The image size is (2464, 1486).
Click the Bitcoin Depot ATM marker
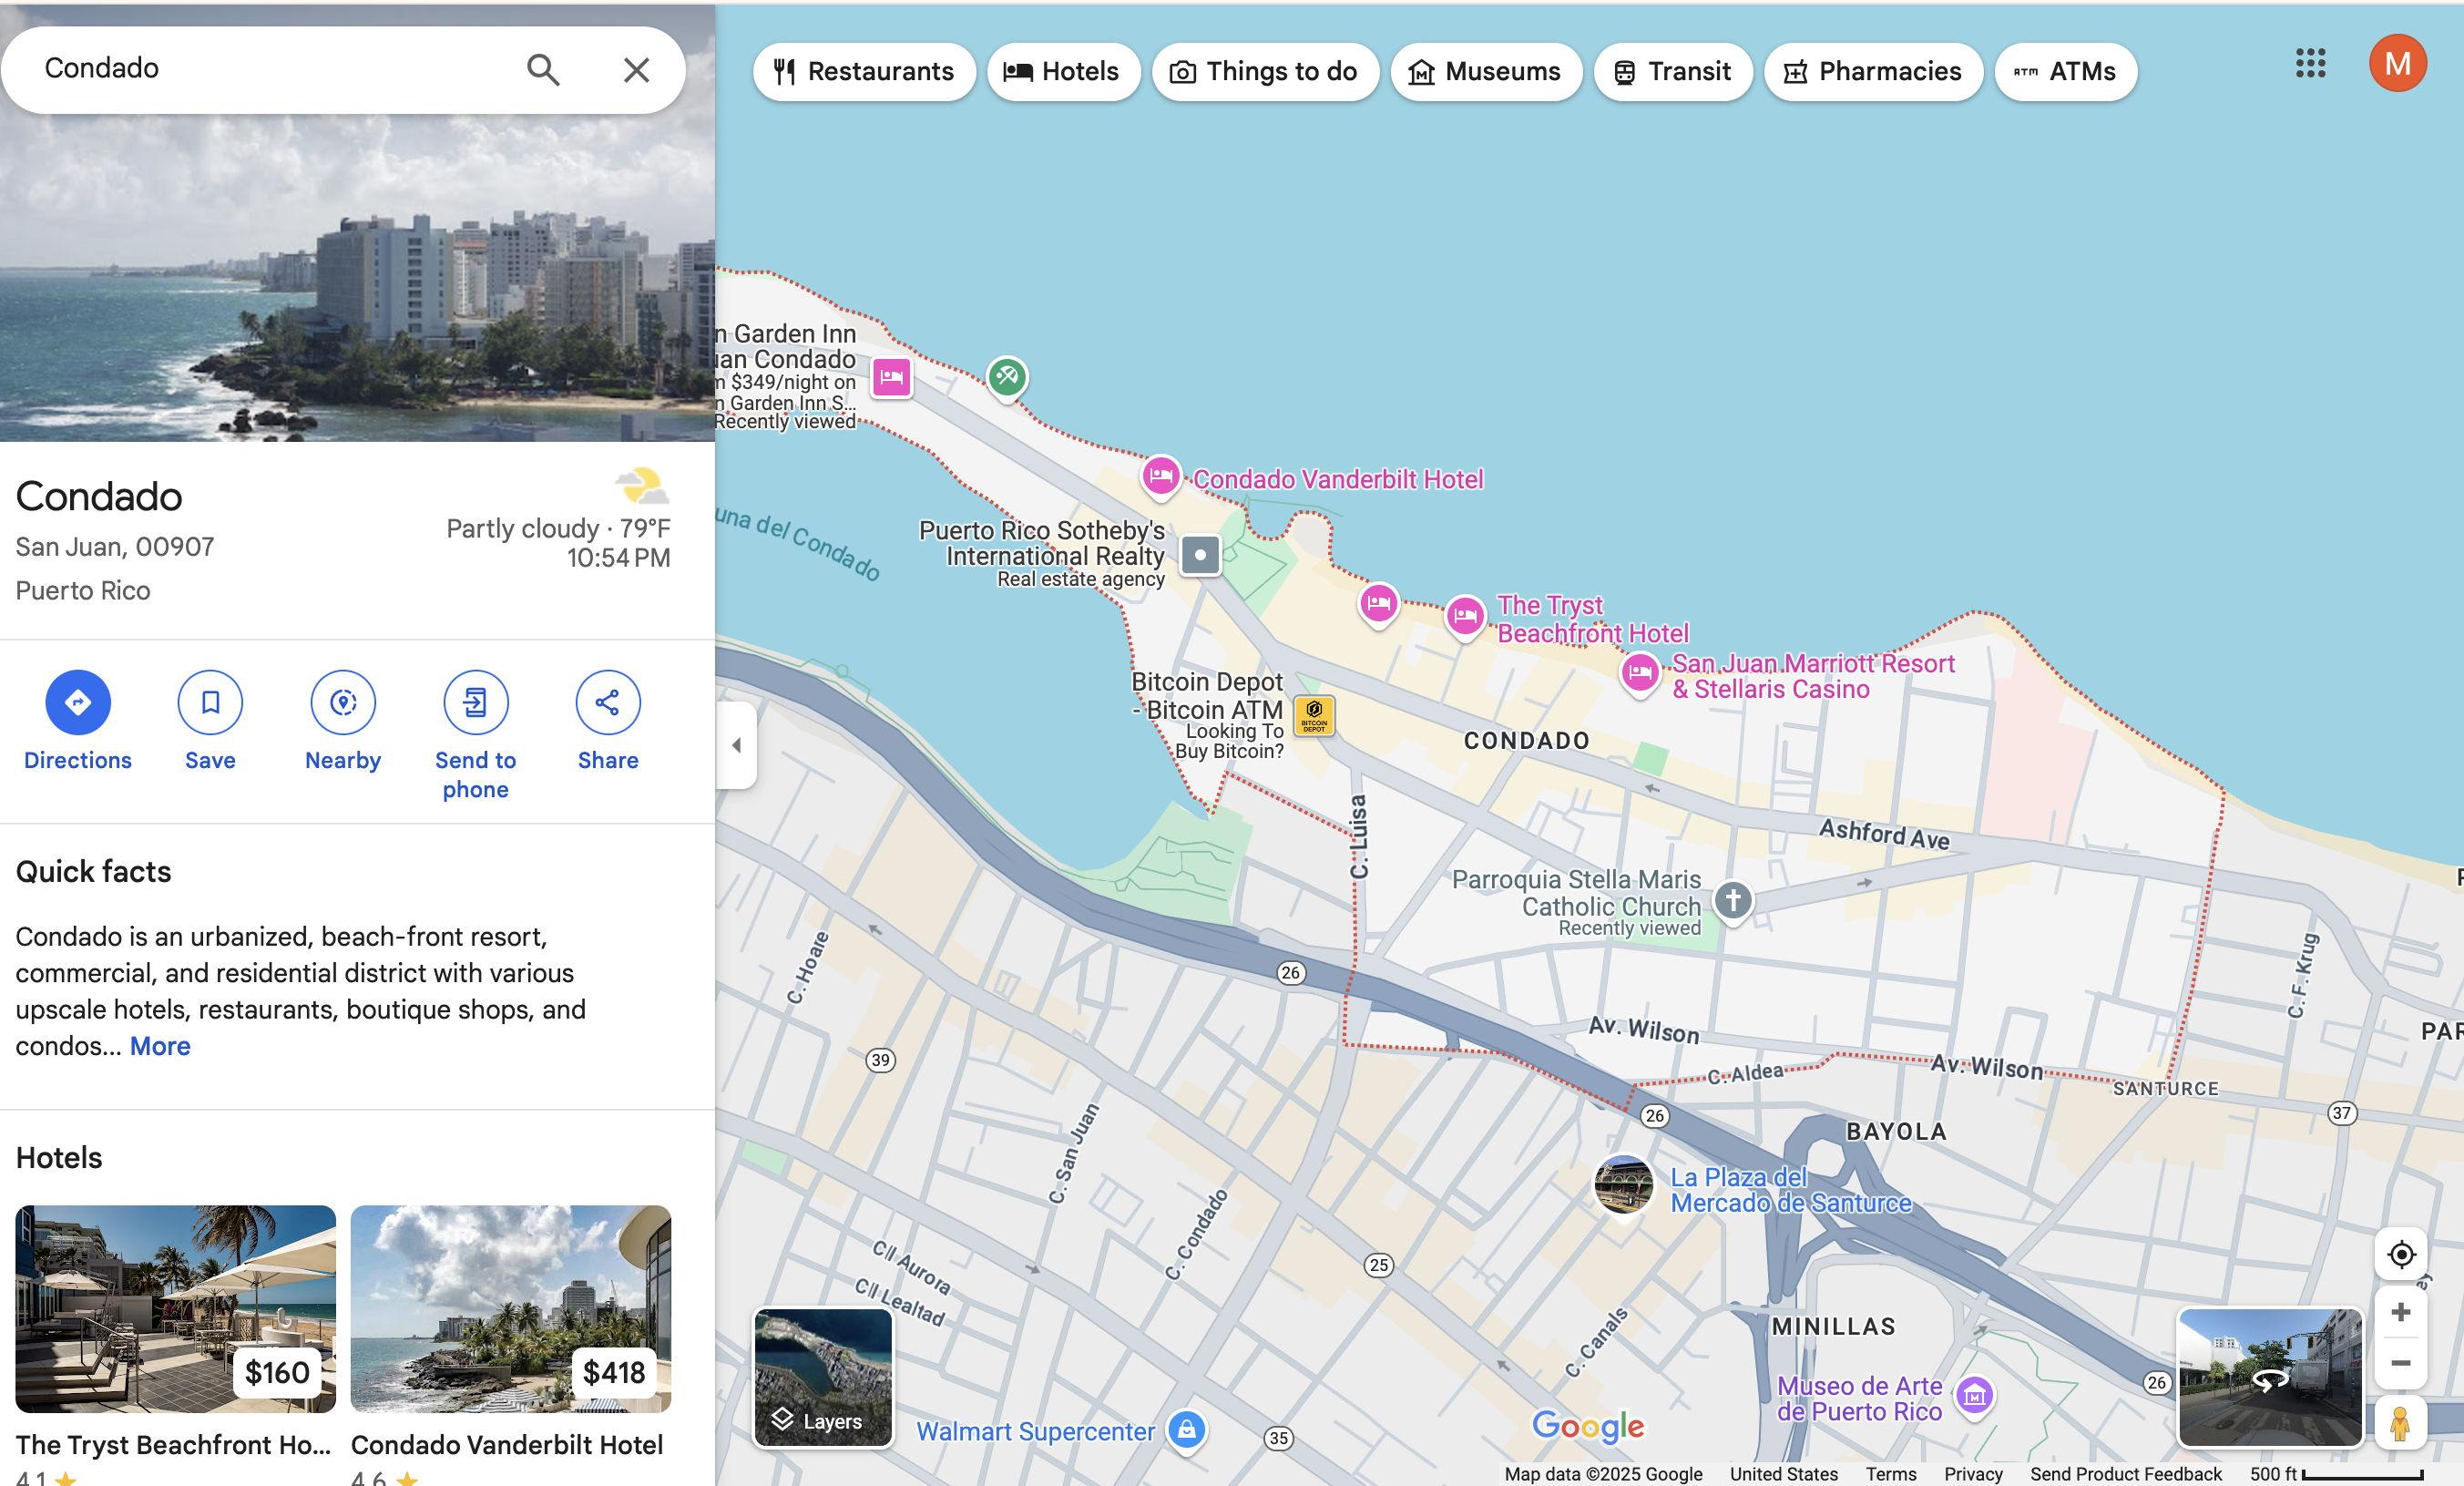[1314, 716]
